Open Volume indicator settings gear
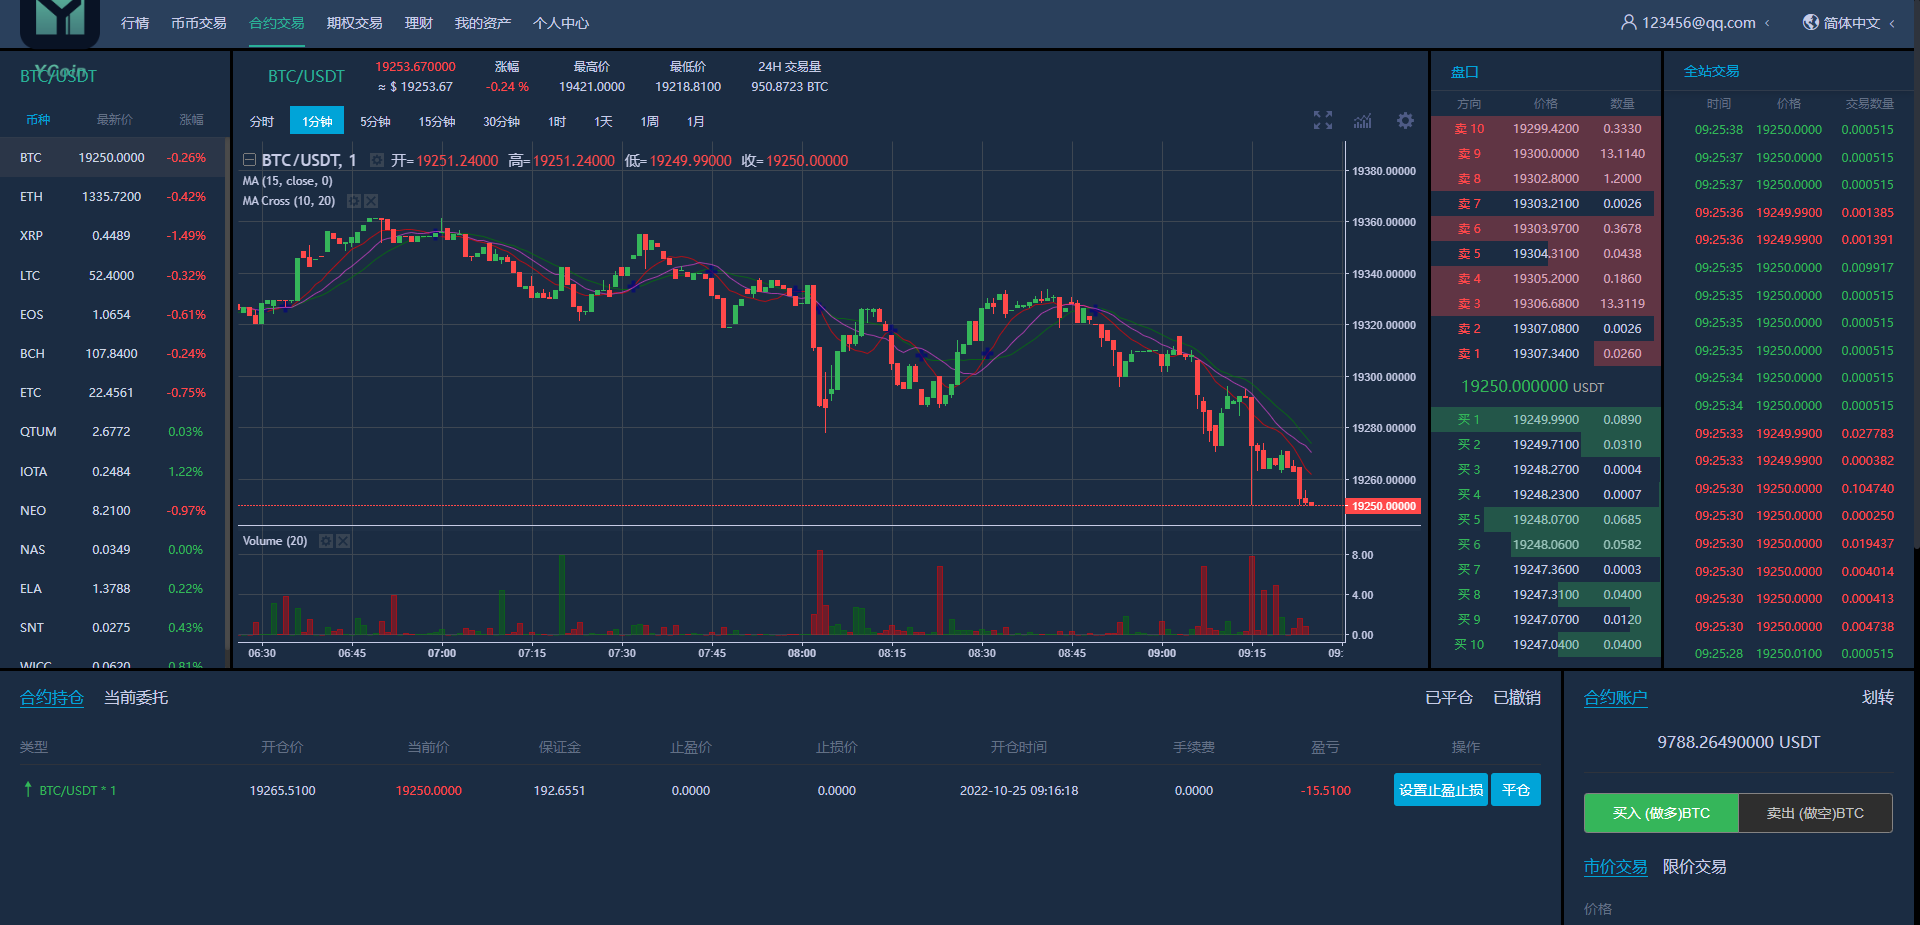This screenshot has width=1920, height=925. (x=325, y=541)
